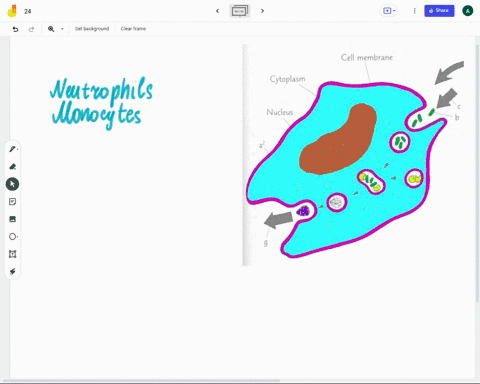Open the more options menu
The height and width of the screenshot is (384, 480).
pos(414,11)
